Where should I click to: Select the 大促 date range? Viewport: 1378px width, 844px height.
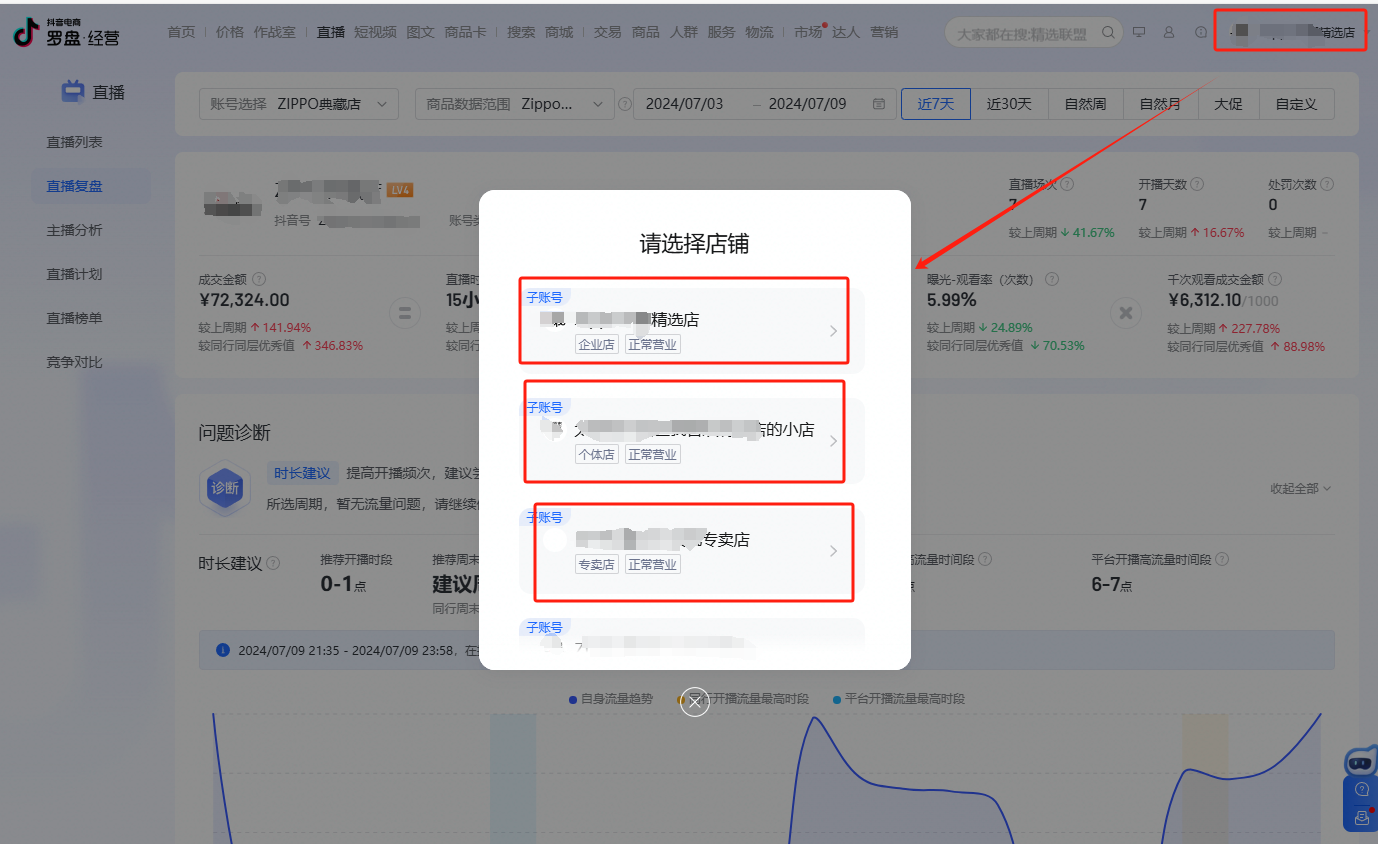coord(1228,104)
